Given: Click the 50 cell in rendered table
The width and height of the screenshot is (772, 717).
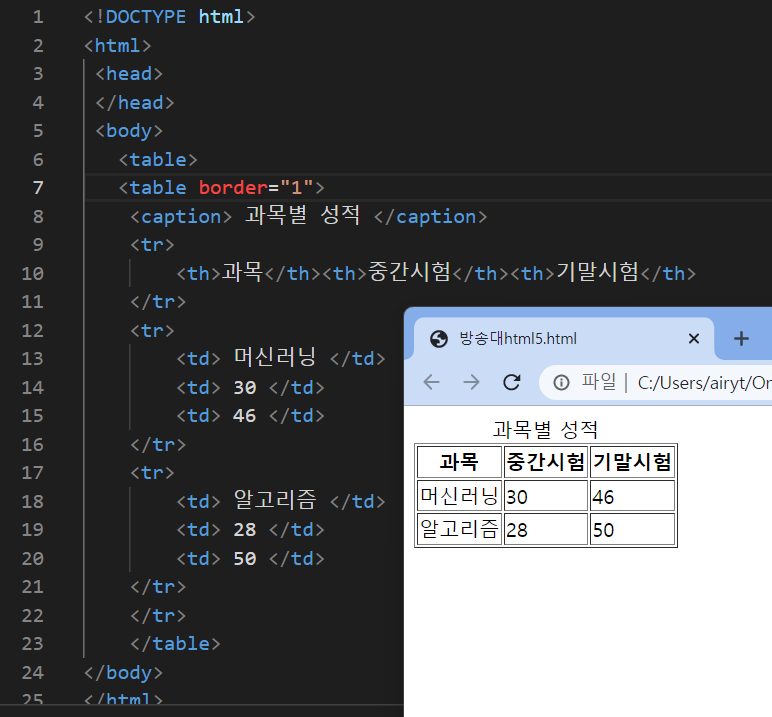Looking at the screenshot, I should tap(632, 529).
